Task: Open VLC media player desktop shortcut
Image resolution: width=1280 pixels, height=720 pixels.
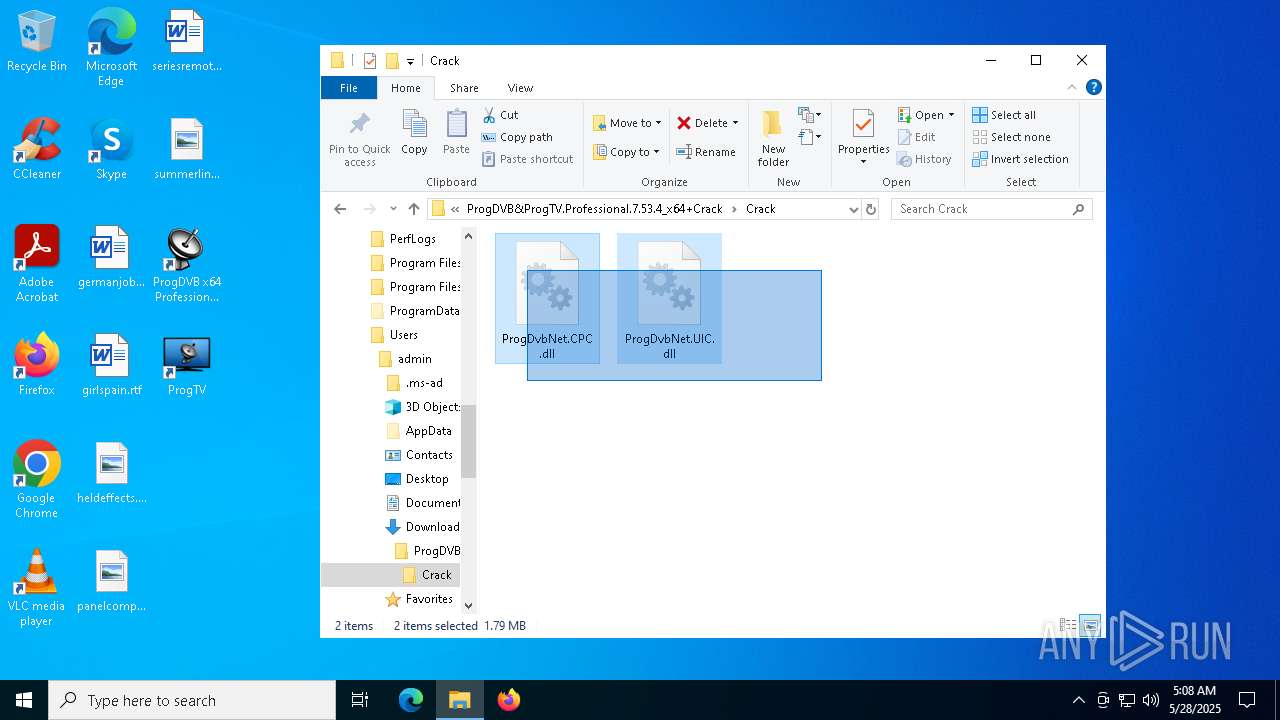Action: 37,588
